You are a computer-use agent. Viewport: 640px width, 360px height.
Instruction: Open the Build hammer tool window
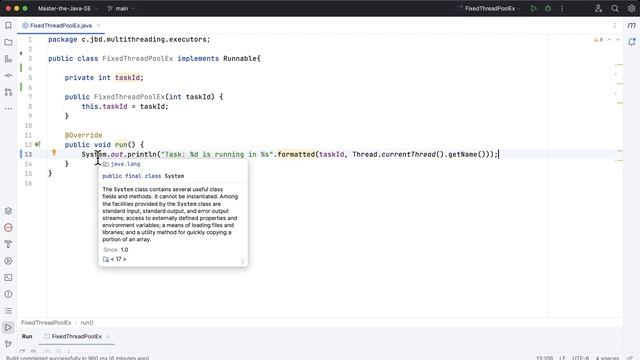coord(8,244)
